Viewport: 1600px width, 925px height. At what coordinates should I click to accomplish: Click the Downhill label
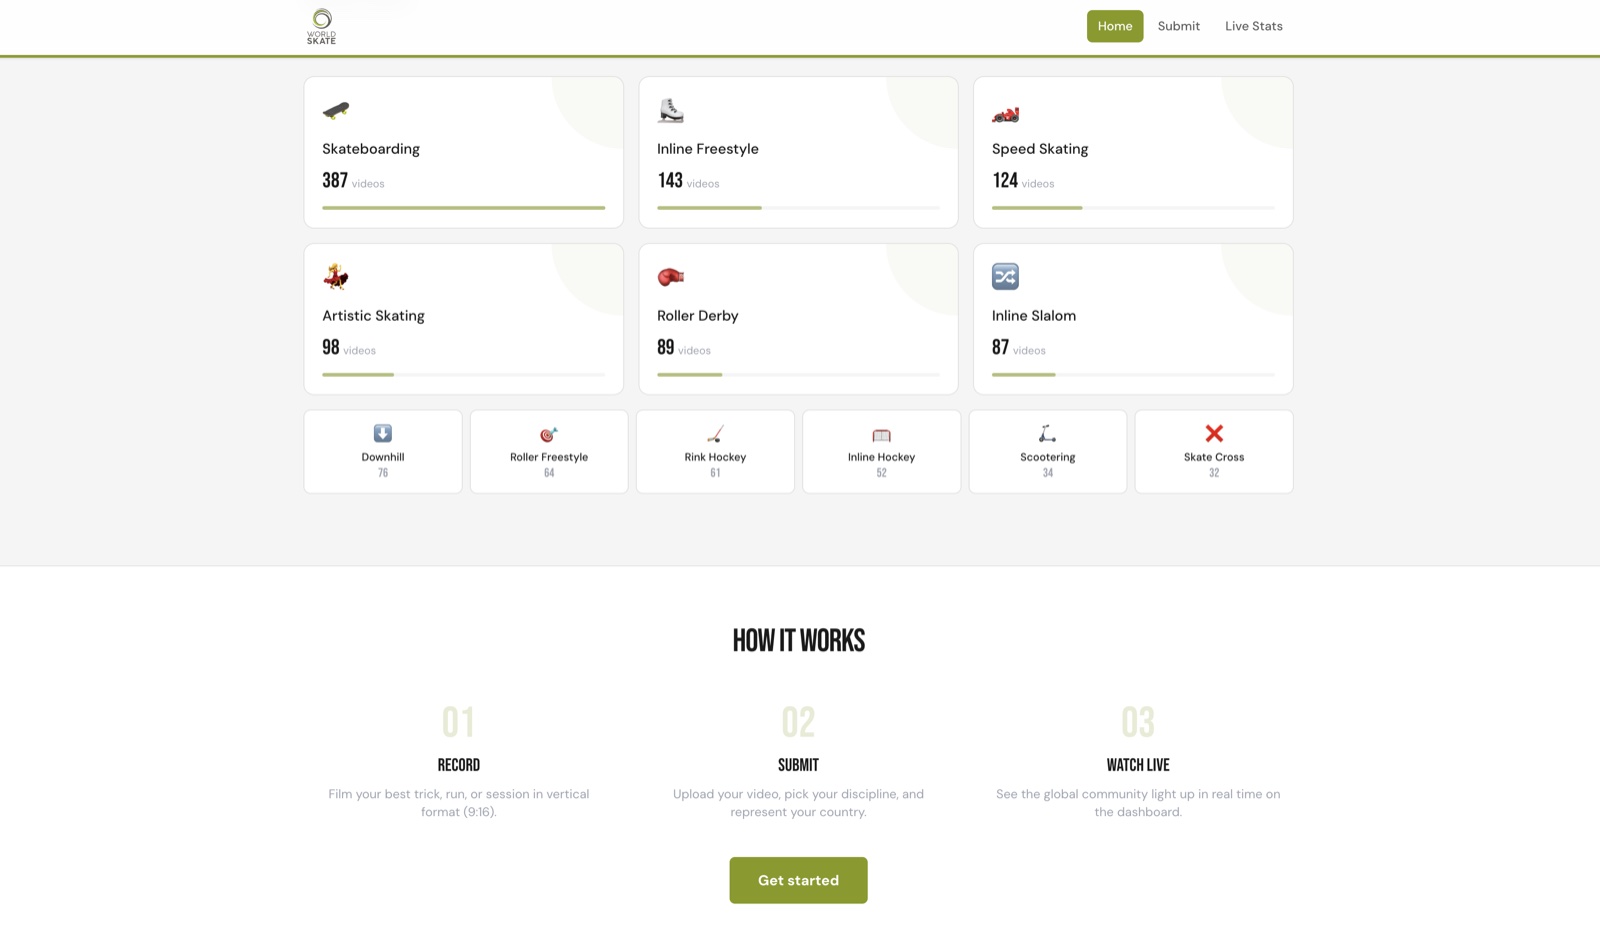tap(383, 457)
